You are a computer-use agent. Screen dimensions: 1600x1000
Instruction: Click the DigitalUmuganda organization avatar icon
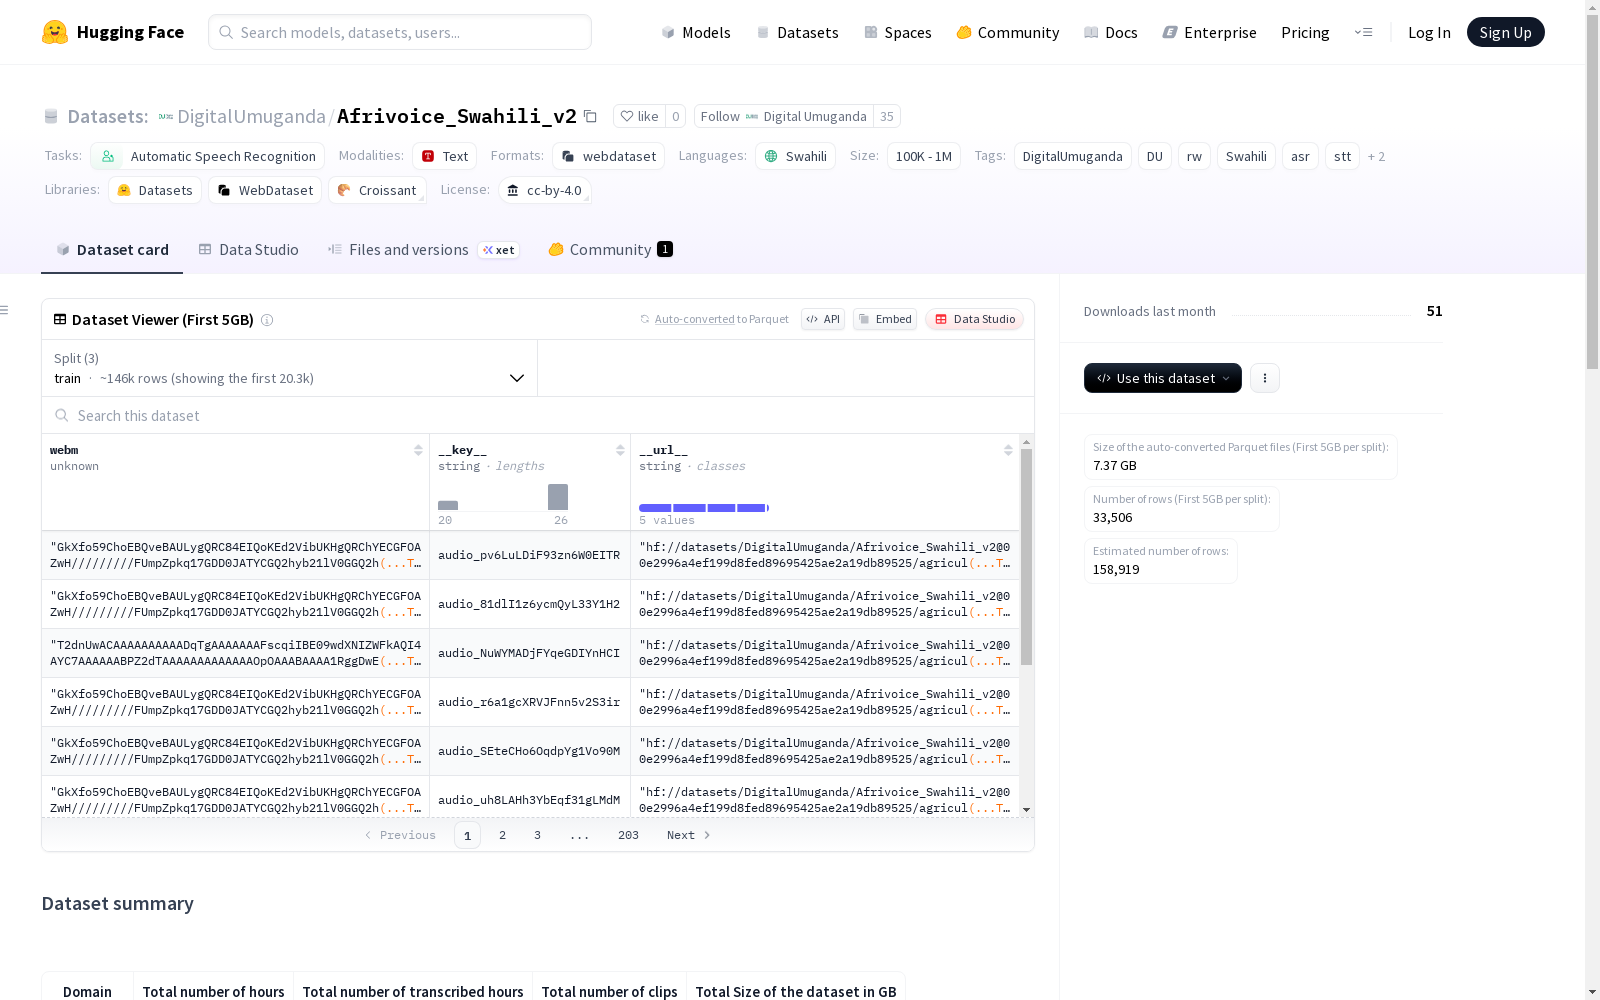tap(166, 117)
